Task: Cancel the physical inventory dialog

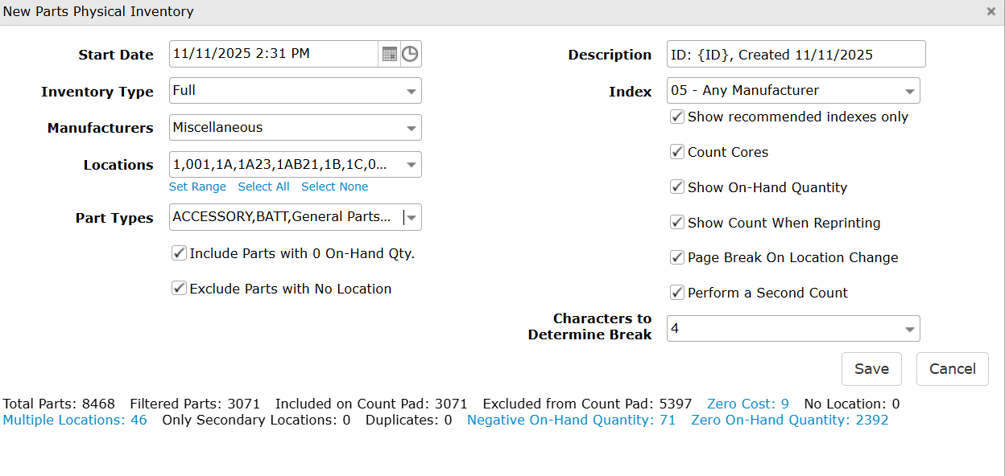Action: (x=952, y=369)
